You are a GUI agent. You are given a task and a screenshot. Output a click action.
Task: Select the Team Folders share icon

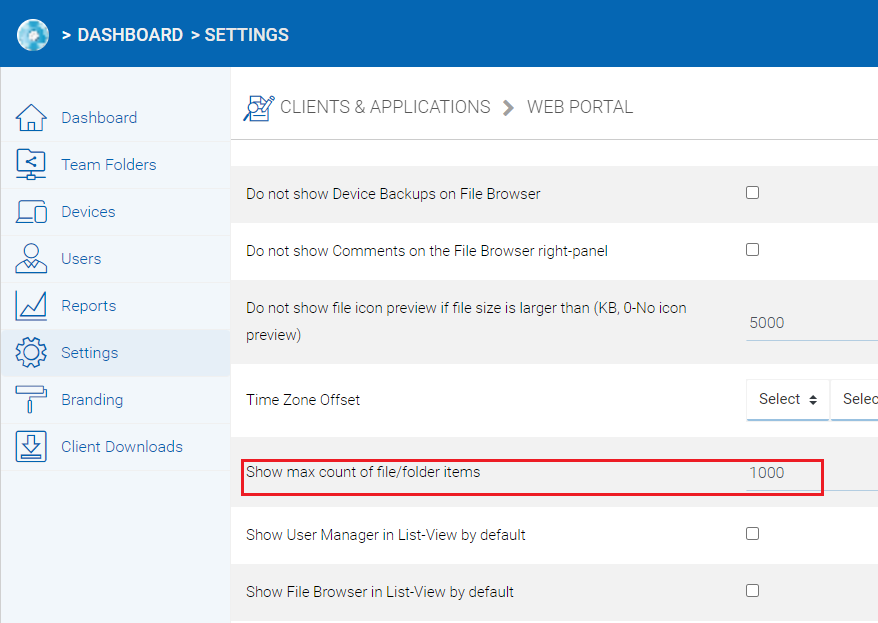point(31,165)
